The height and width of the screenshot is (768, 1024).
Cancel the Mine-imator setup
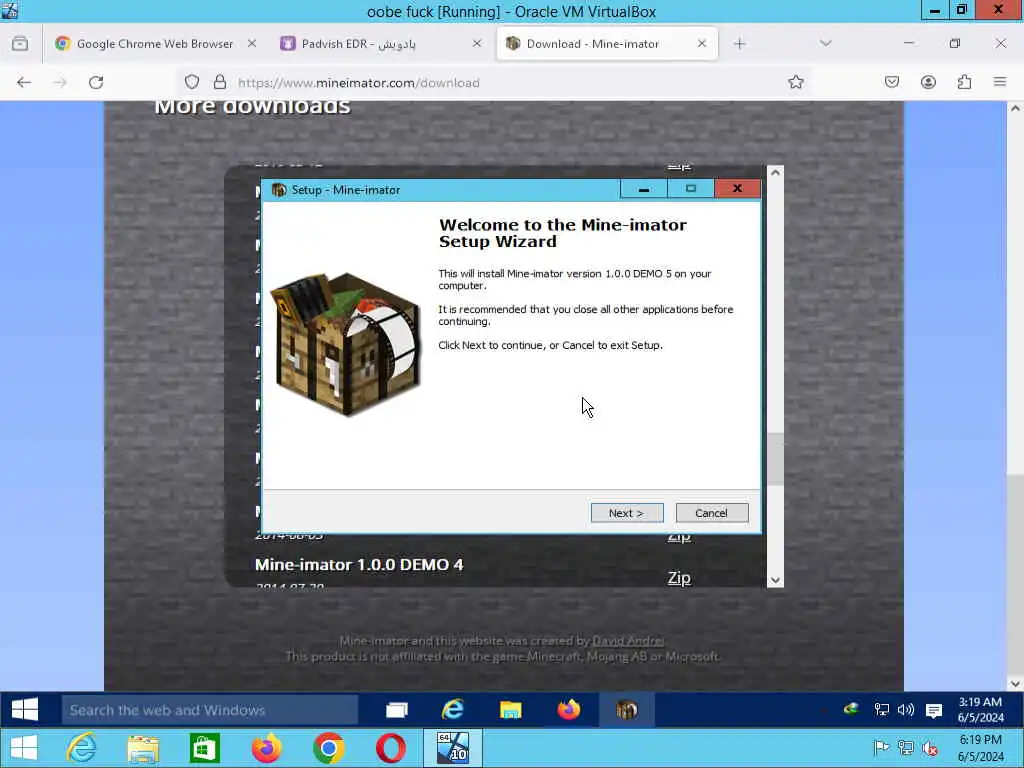tap(712, 513)
